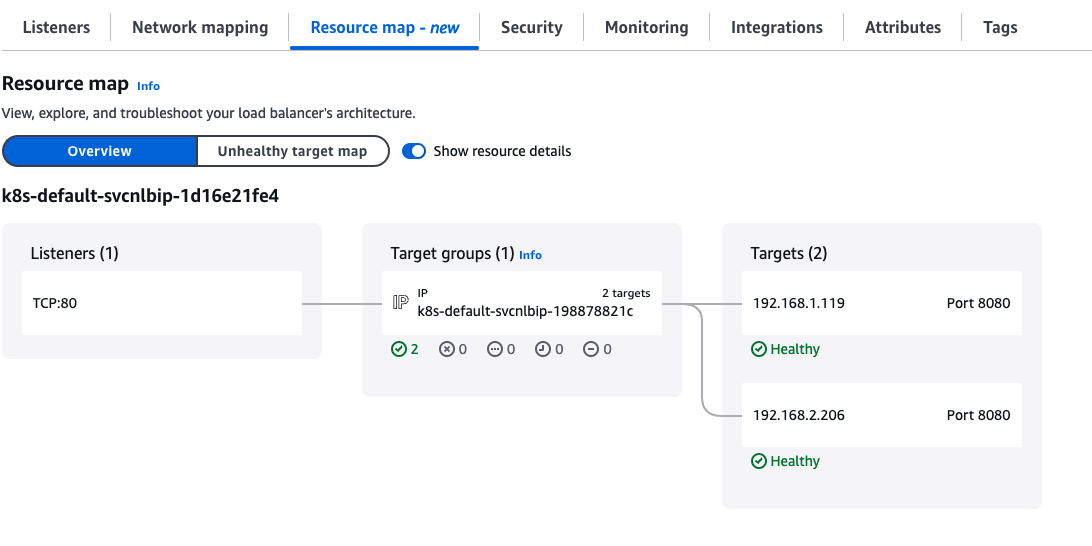This screenshot has width=1092, height=546.
Task: Click the draining status minus icon
Action: [x=590, y=349]
